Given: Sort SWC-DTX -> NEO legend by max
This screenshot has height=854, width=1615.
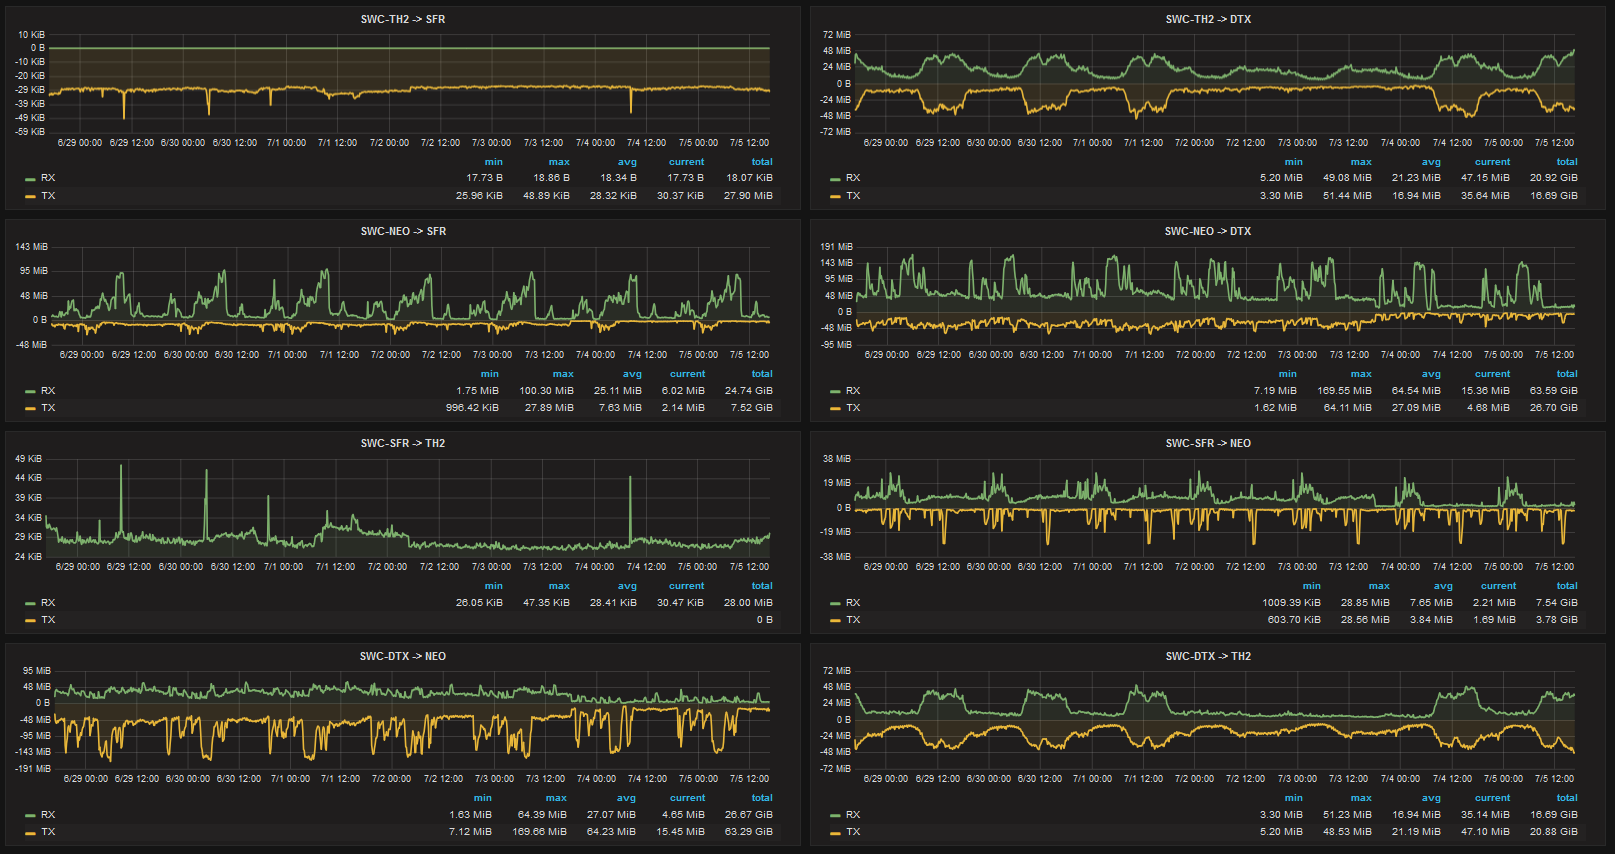Looking at the screenshot, I should click(556, 798).
